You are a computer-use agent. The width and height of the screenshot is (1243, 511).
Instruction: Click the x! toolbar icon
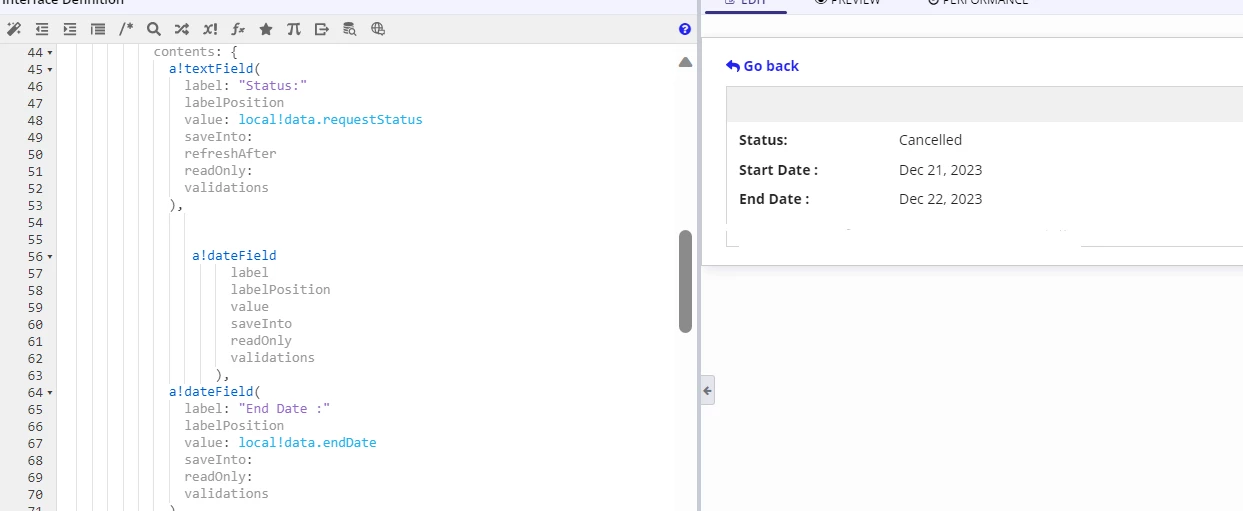point(210,29)
